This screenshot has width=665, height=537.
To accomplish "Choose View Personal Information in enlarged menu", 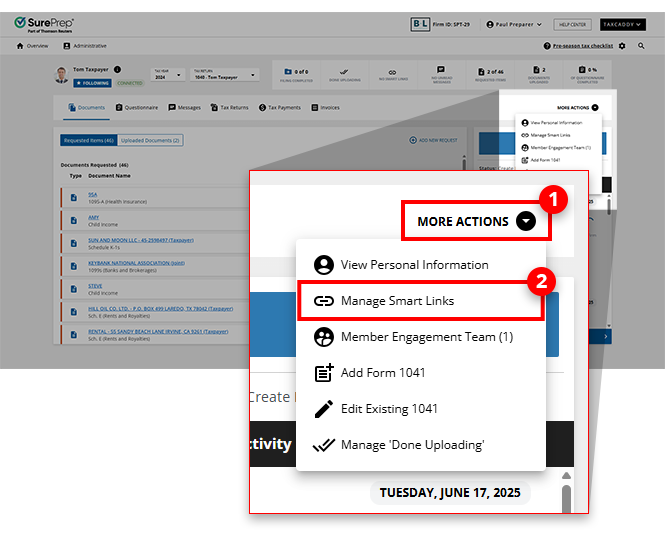I will pyautogui.click(x=421, y=265).
